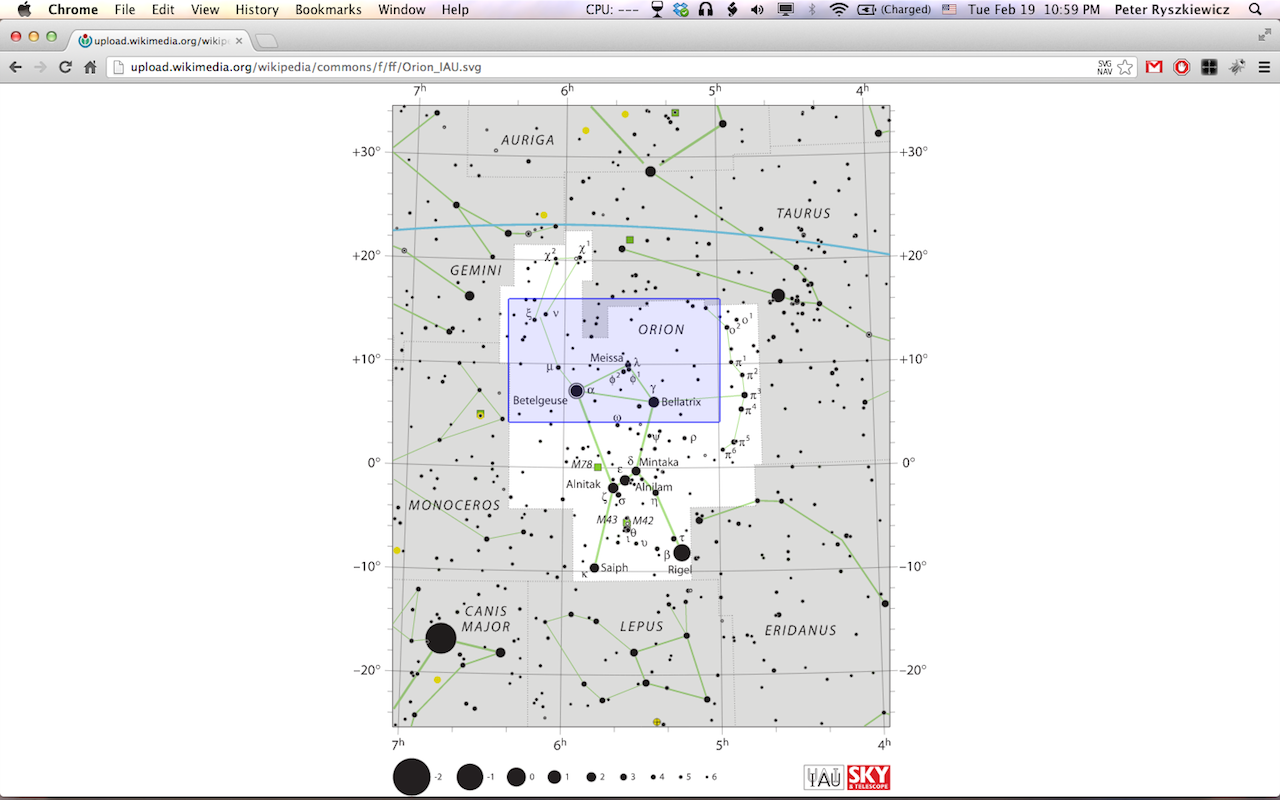Click the M78 nebula label

(x=582, y=464)
